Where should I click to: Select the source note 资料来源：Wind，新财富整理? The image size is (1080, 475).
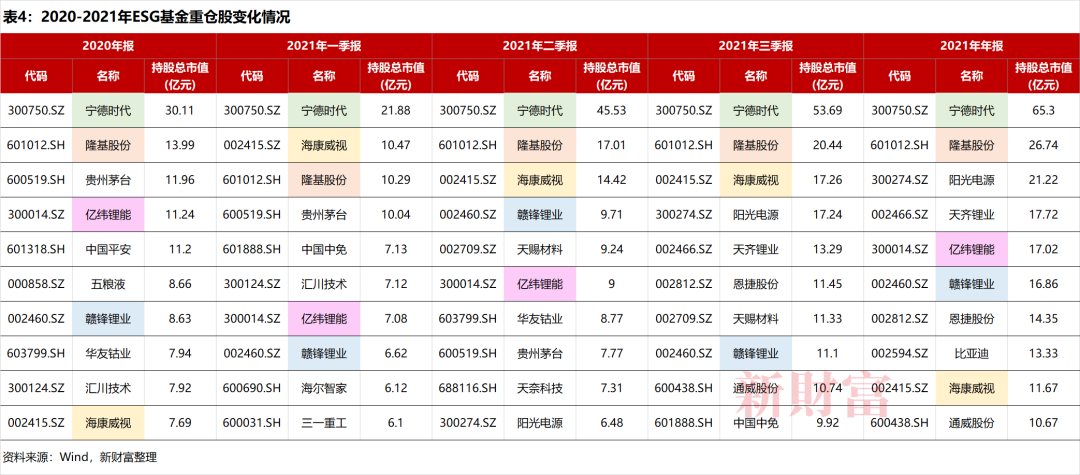coord(80,457)
